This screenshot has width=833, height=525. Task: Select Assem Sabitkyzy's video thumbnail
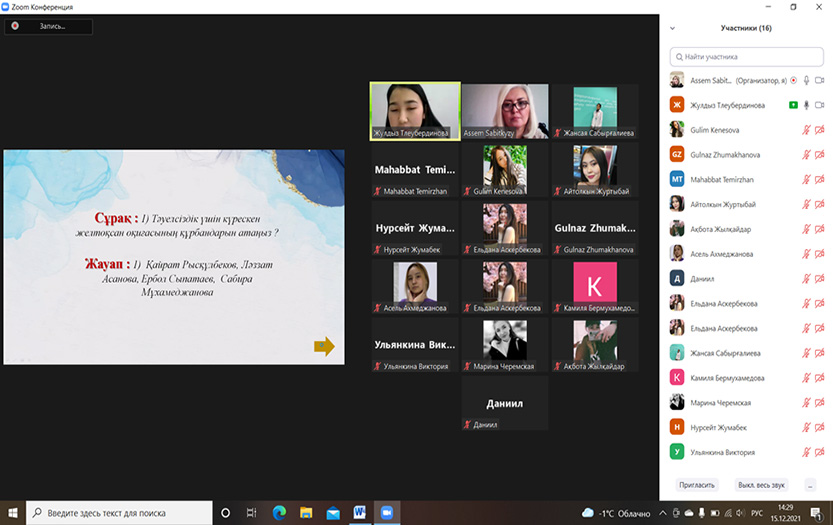pyautogui.click(x=505, y=110)
